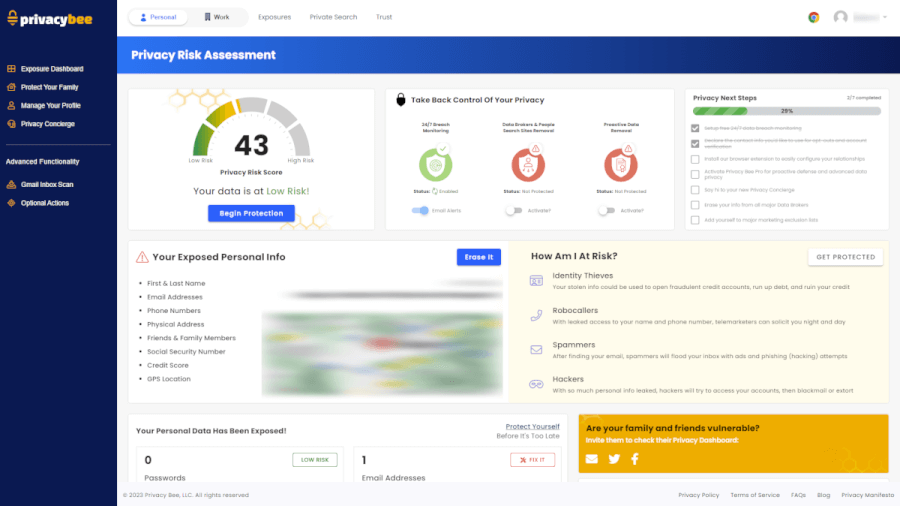Check the marketing exclusion lists step
The image size is (900, 506).
(695, 220)
